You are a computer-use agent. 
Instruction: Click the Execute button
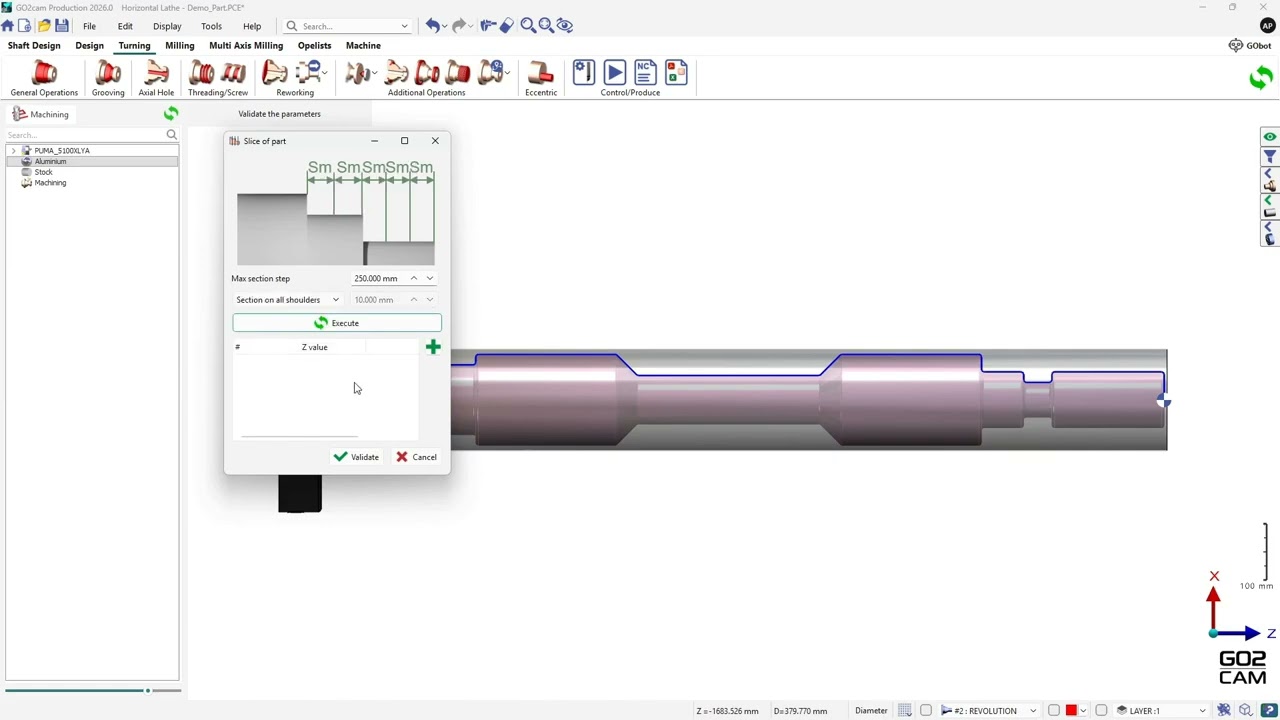coord(336,323)
